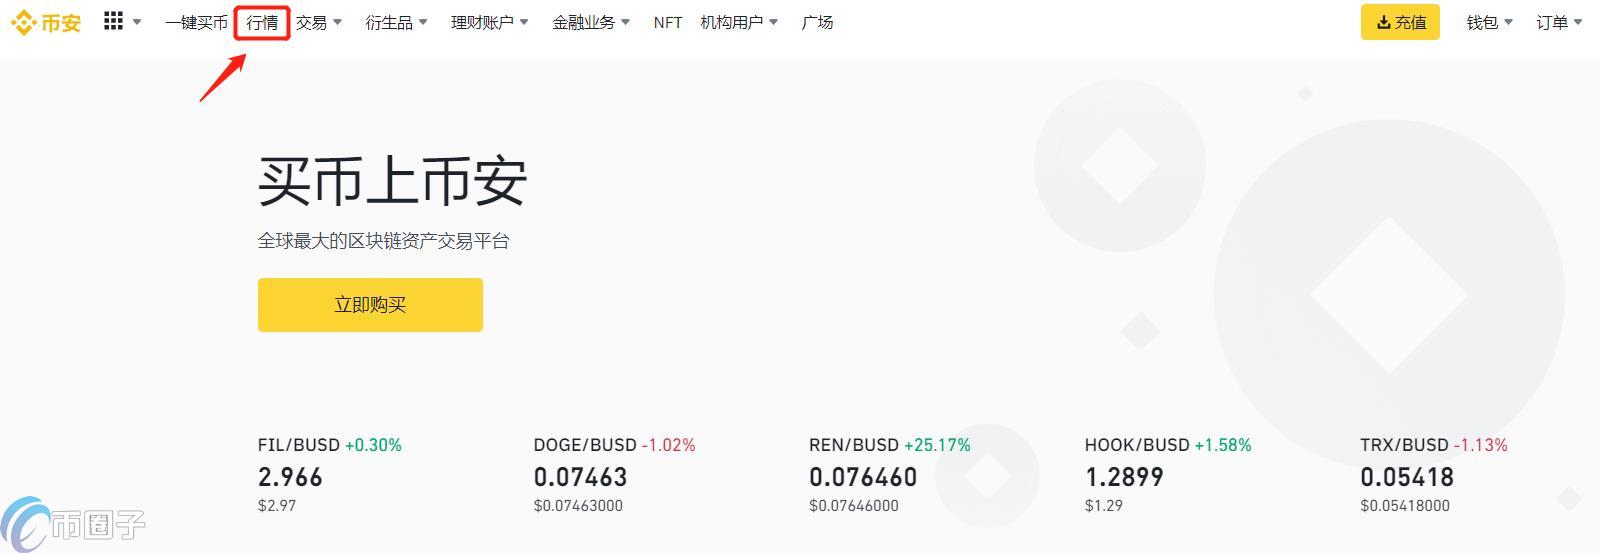Open the FIL/BUSD trading pair
The height and width of the screenshot is (553, 1600).
point(299,445)
